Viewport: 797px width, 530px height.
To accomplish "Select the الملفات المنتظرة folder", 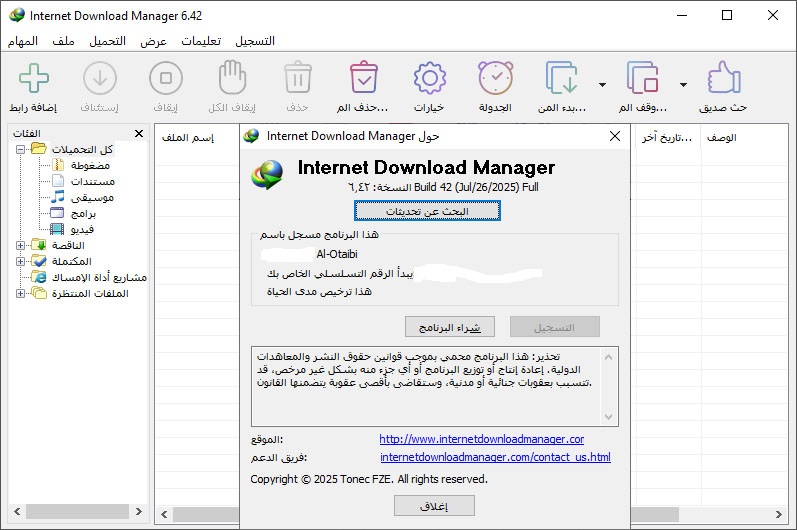I will coord(90,294).
